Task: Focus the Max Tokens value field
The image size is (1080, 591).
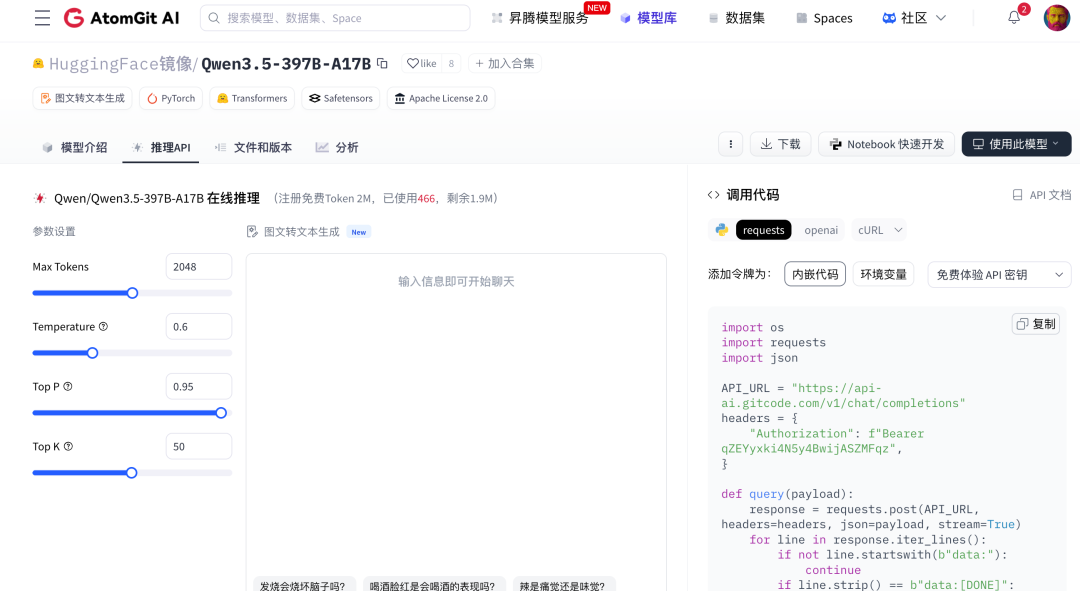Action: pyautogui.click(x=198, y=267)
